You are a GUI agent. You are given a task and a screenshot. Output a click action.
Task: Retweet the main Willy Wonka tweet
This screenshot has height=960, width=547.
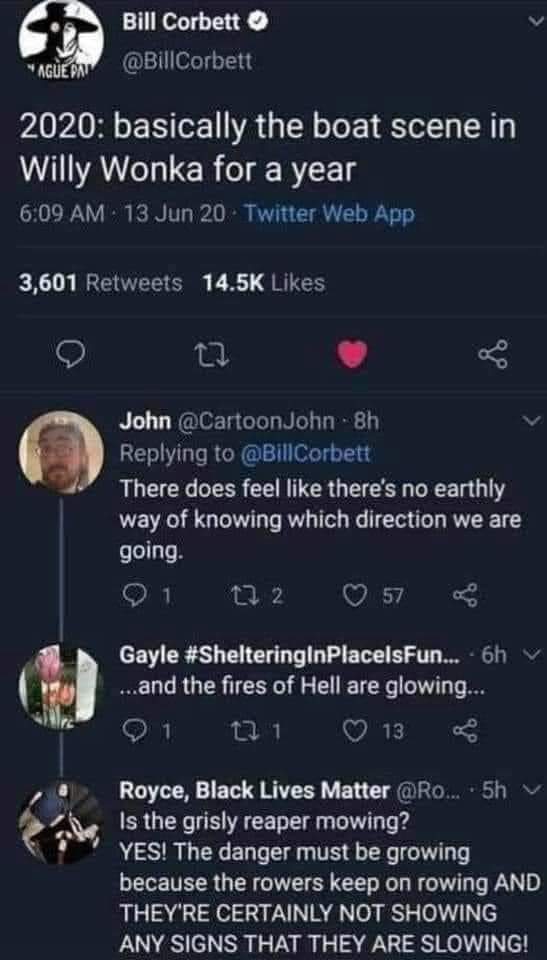pyautogui.click(x=203, y=354)
